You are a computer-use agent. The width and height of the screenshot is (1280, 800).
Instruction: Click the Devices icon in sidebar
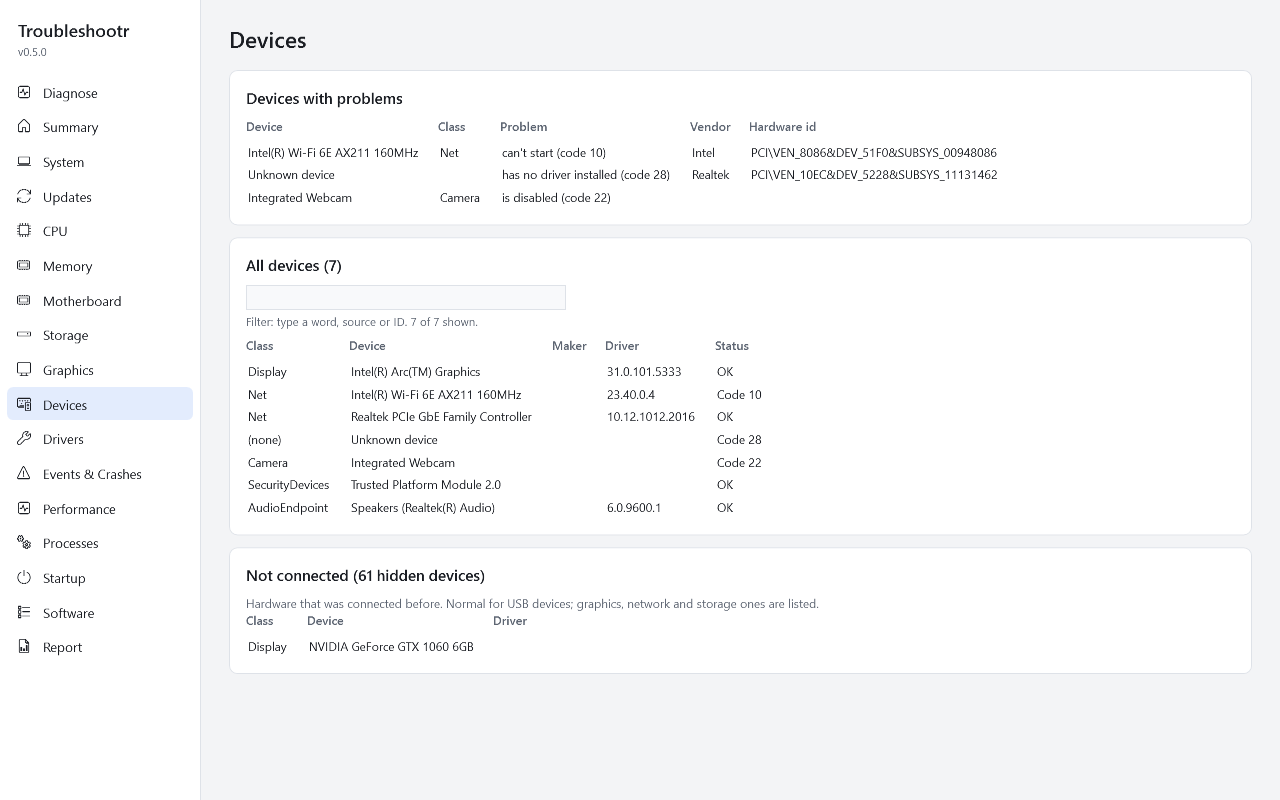click(x=24, y=404)
